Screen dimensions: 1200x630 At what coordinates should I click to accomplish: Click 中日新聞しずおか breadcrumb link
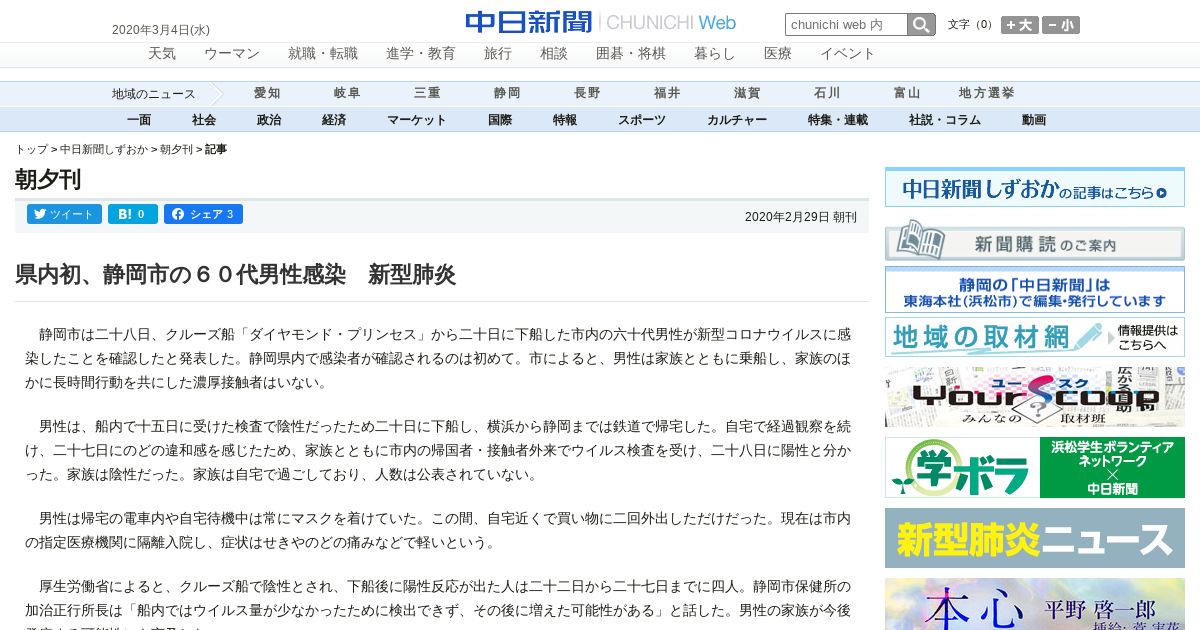point(104,149)
